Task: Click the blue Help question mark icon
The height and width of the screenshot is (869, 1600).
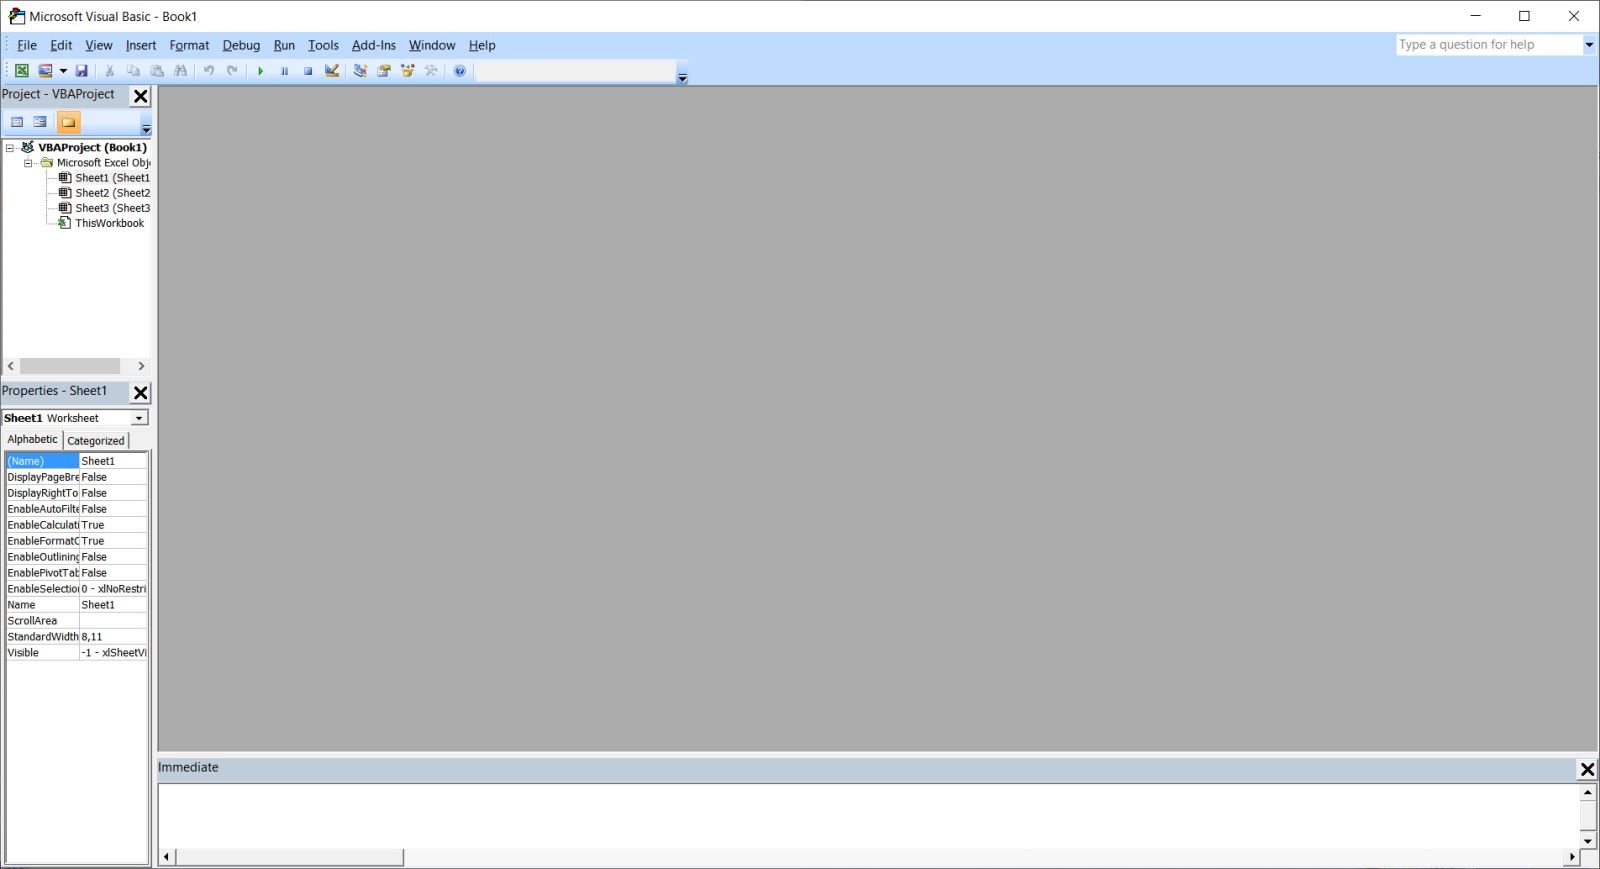Action: [460, 71]
